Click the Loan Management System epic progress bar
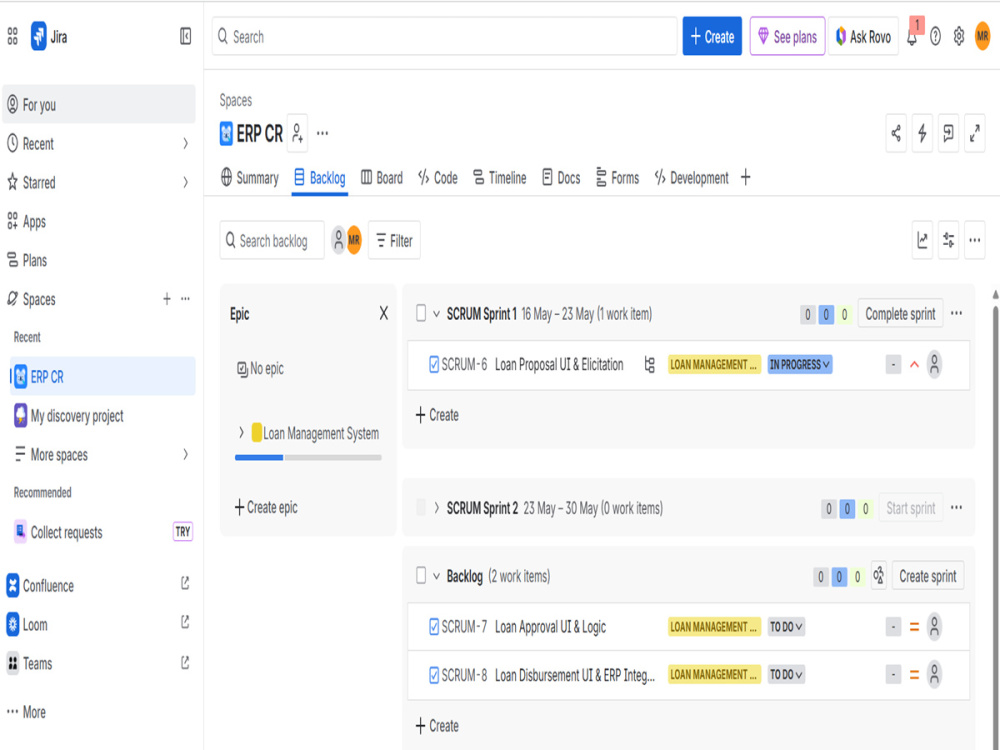Image resolution: width=1000 pixels, height=750 pixels. (308, 457)
